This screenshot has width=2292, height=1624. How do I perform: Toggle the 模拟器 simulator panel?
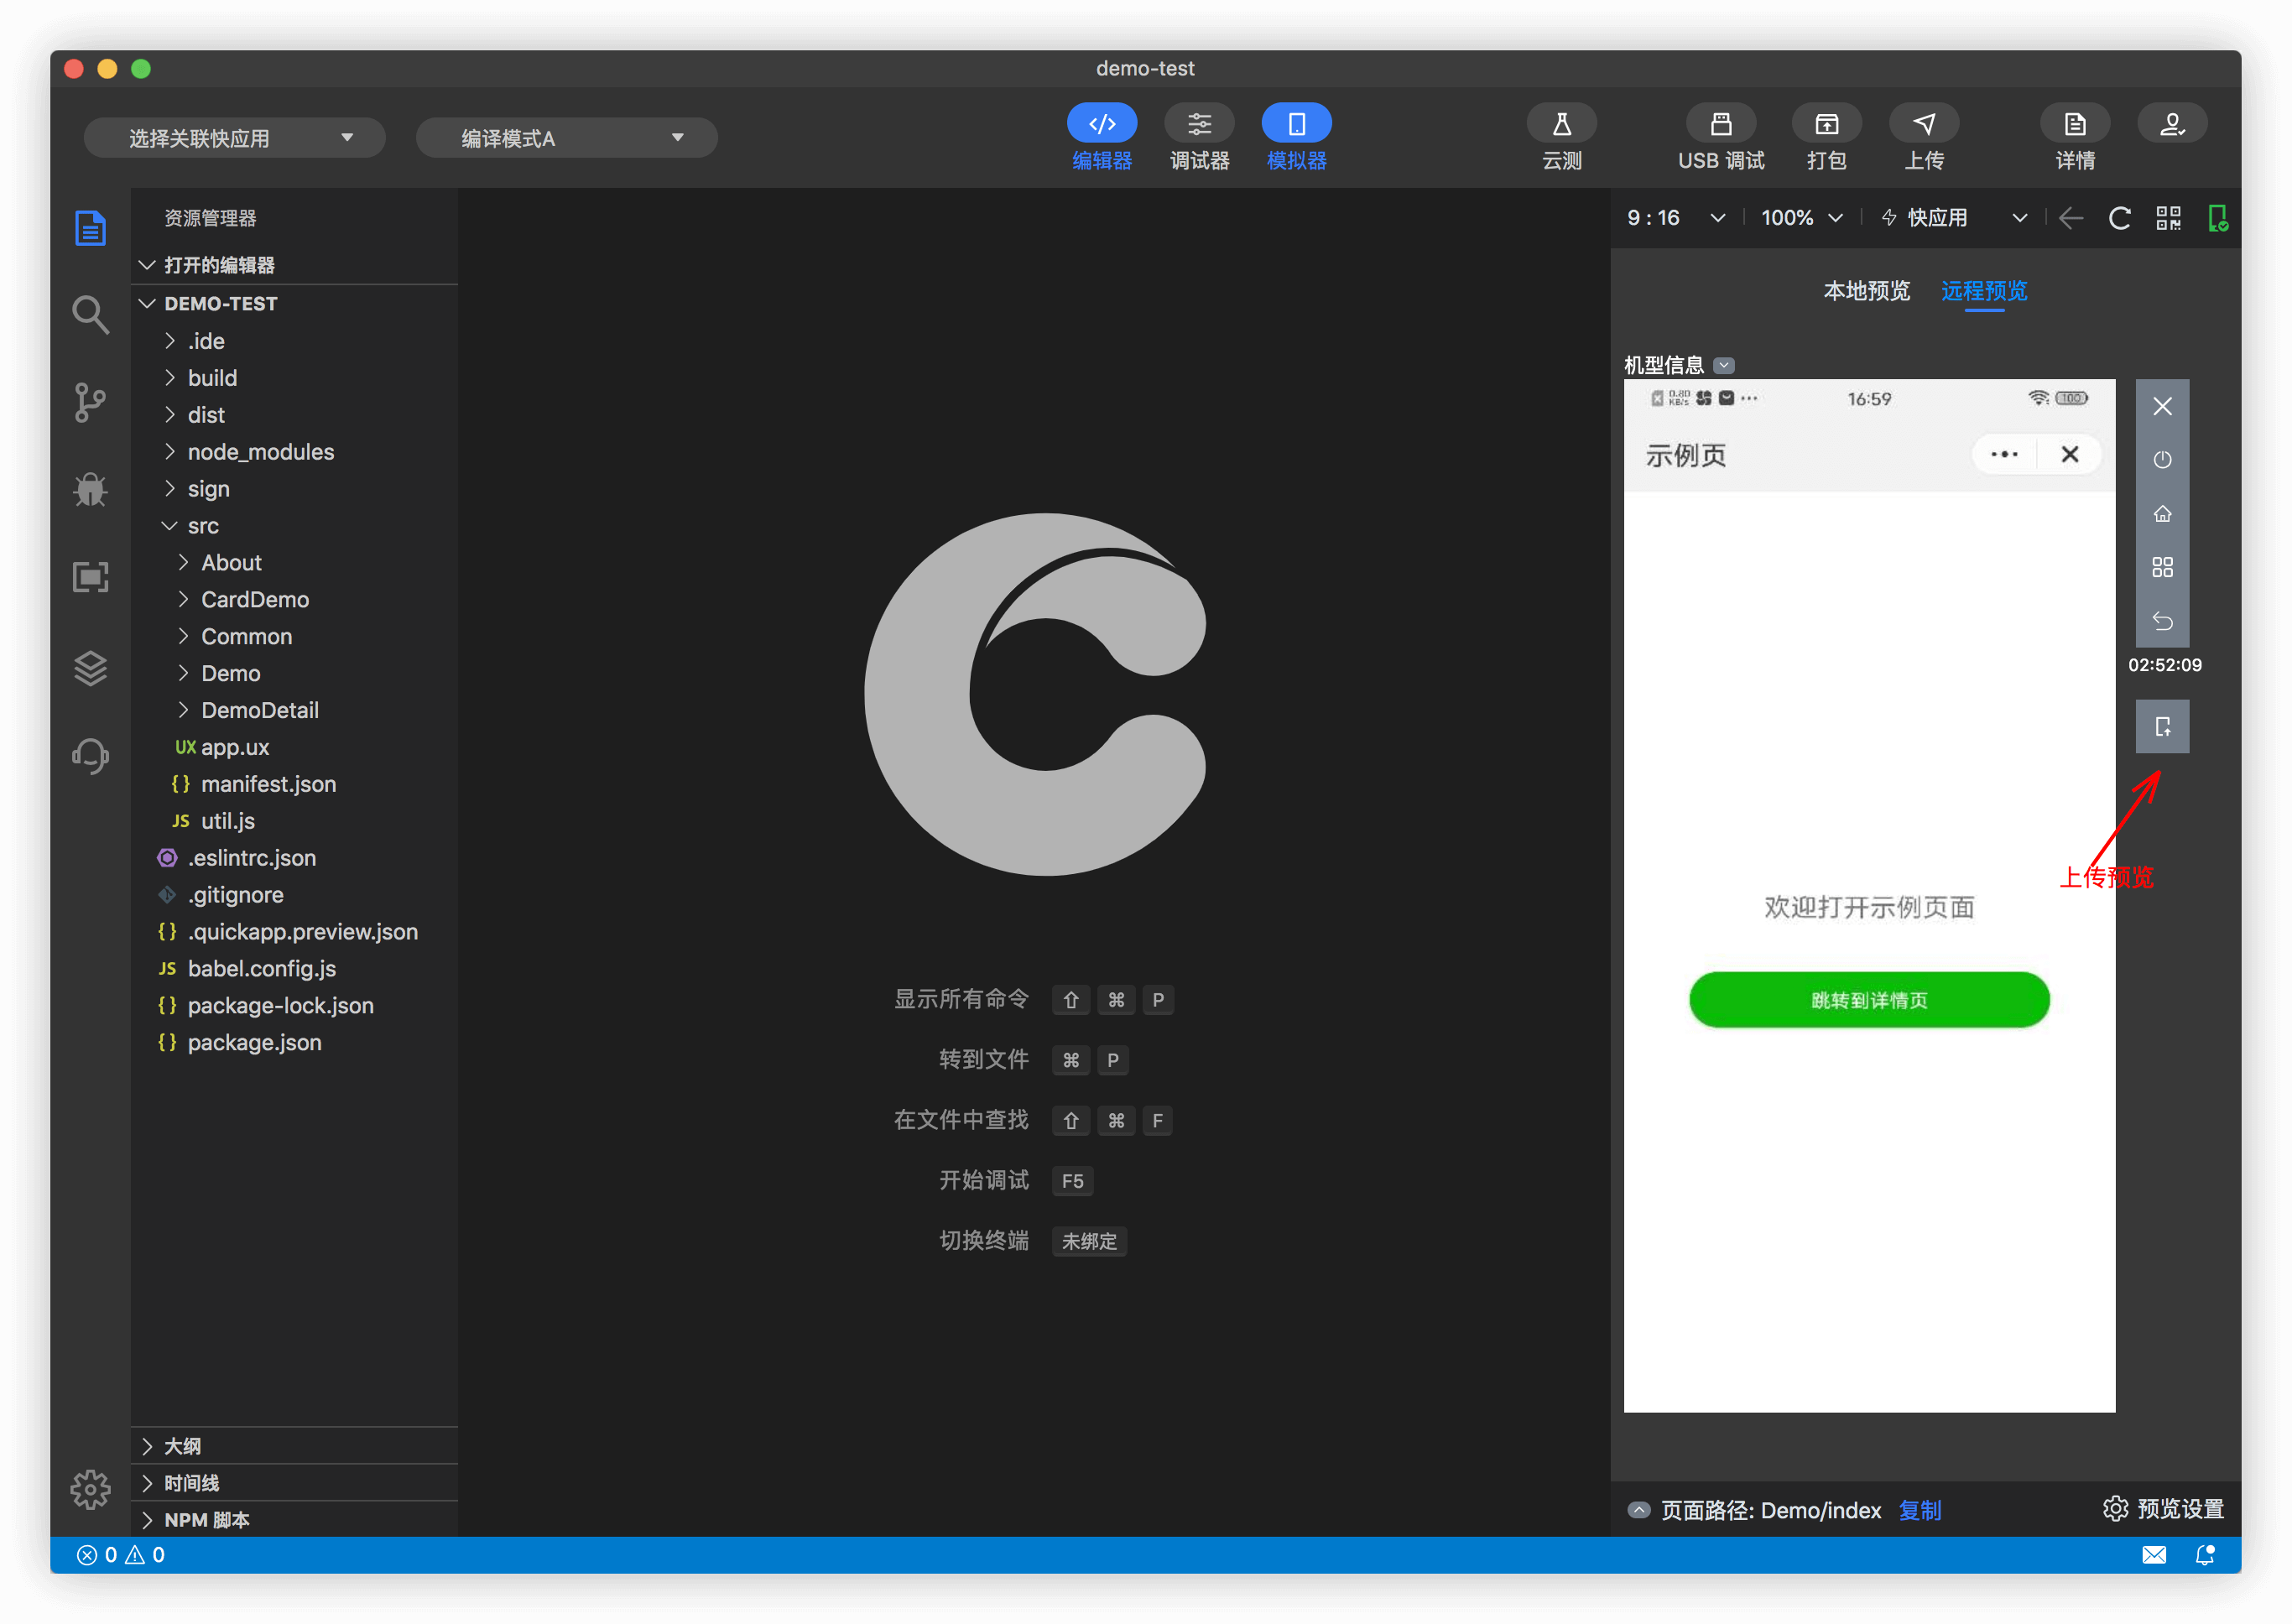(1296, 124)
